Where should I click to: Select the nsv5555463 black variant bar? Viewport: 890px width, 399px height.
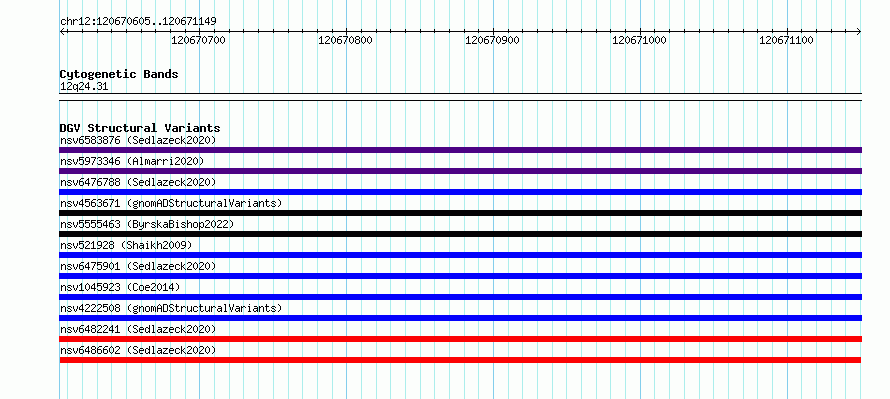[460, 234]
